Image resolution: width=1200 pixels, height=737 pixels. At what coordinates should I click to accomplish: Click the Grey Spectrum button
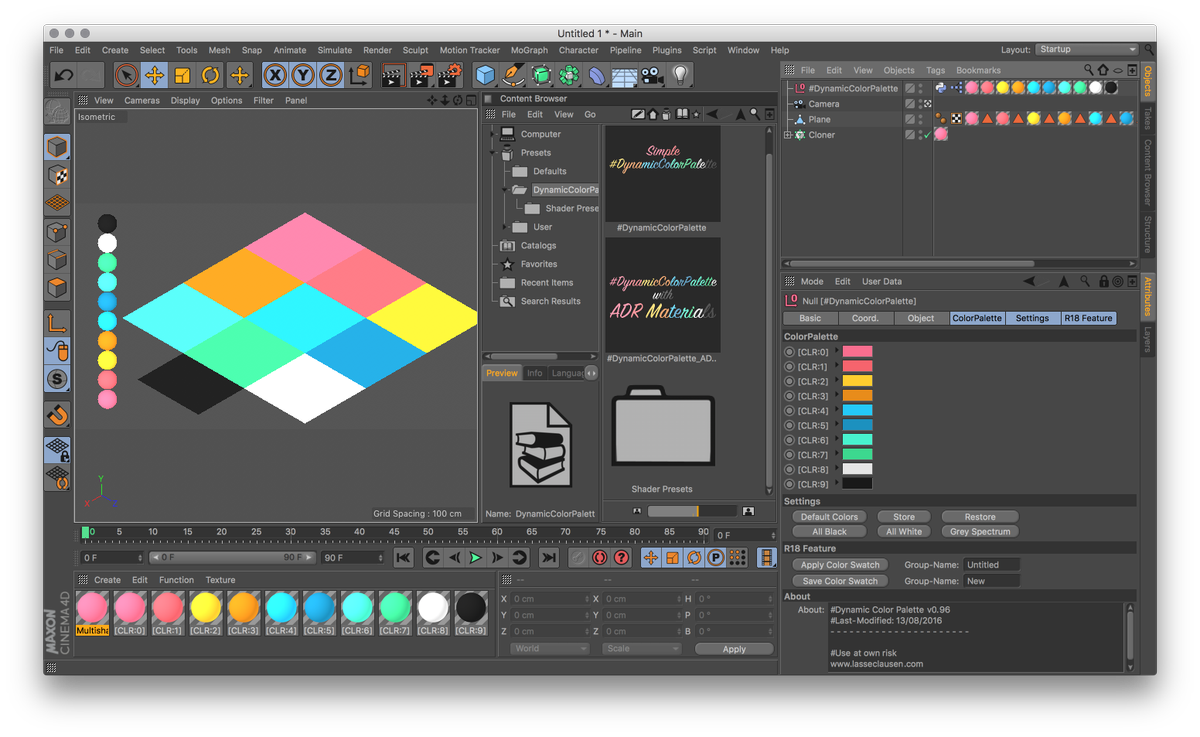click(979, 531)
